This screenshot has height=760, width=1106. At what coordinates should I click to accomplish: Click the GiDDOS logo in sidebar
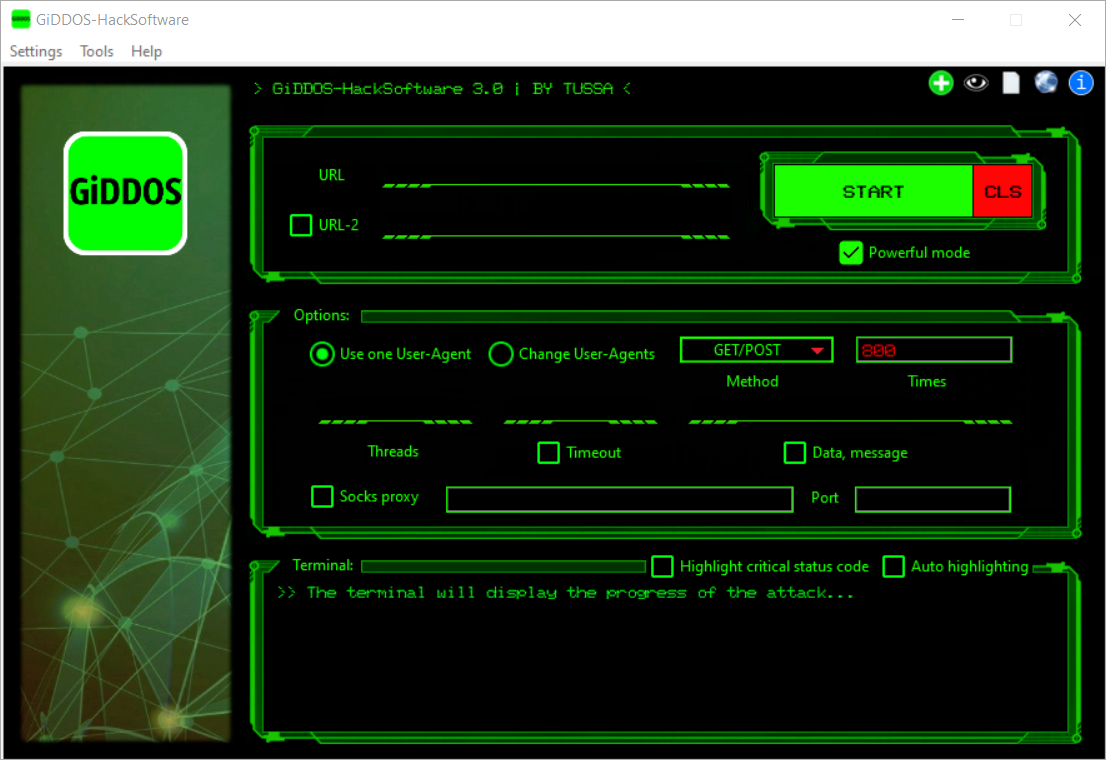[126, 193]
